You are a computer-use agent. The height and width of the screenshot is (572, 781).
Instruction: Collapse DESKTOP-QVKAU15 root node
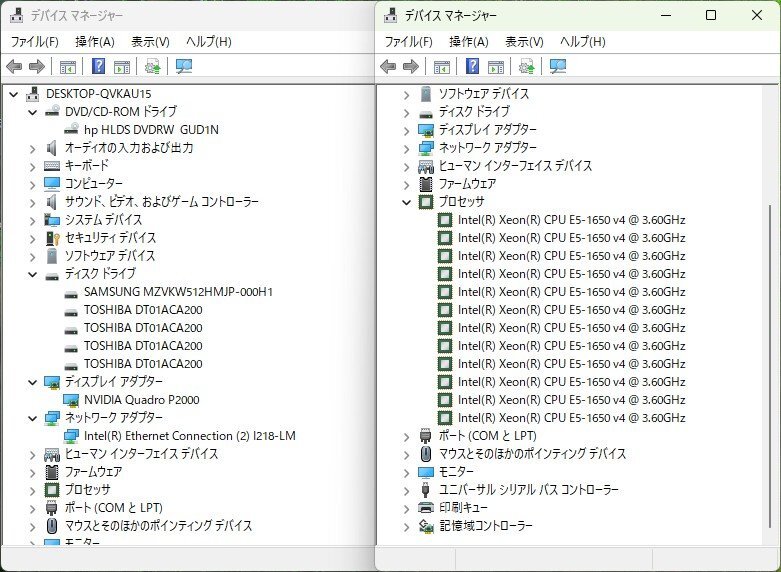(14, 94)
